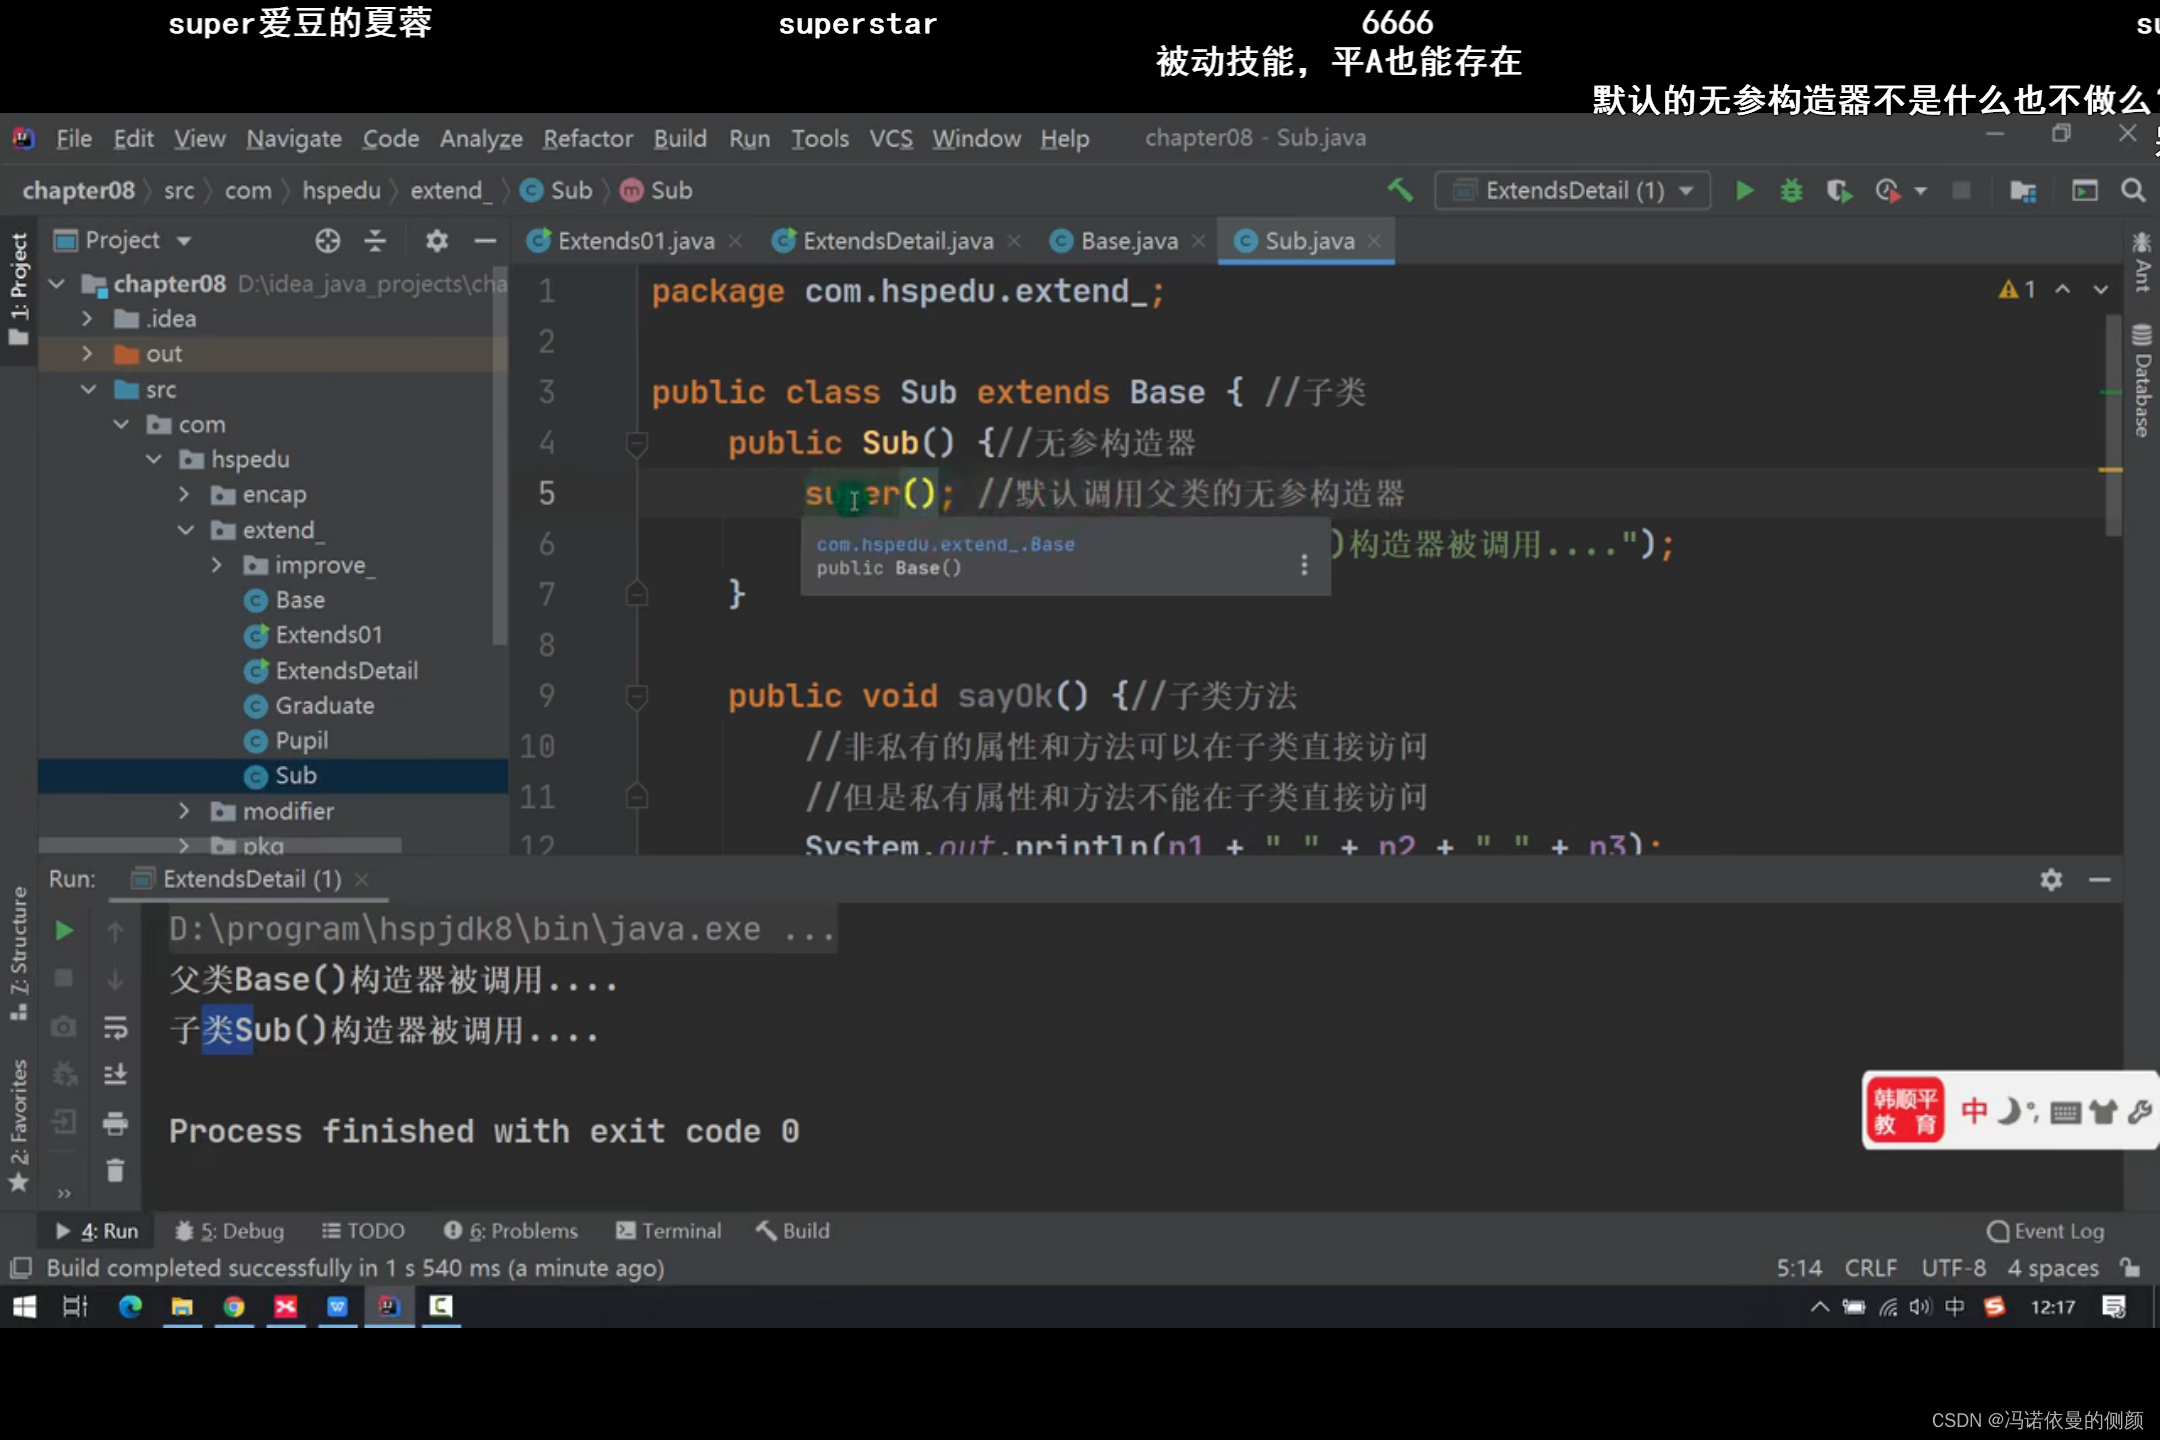The image size is (2160, 1440).
Task: Open three-dot menu in quick doc popup
Action: 1304,565
